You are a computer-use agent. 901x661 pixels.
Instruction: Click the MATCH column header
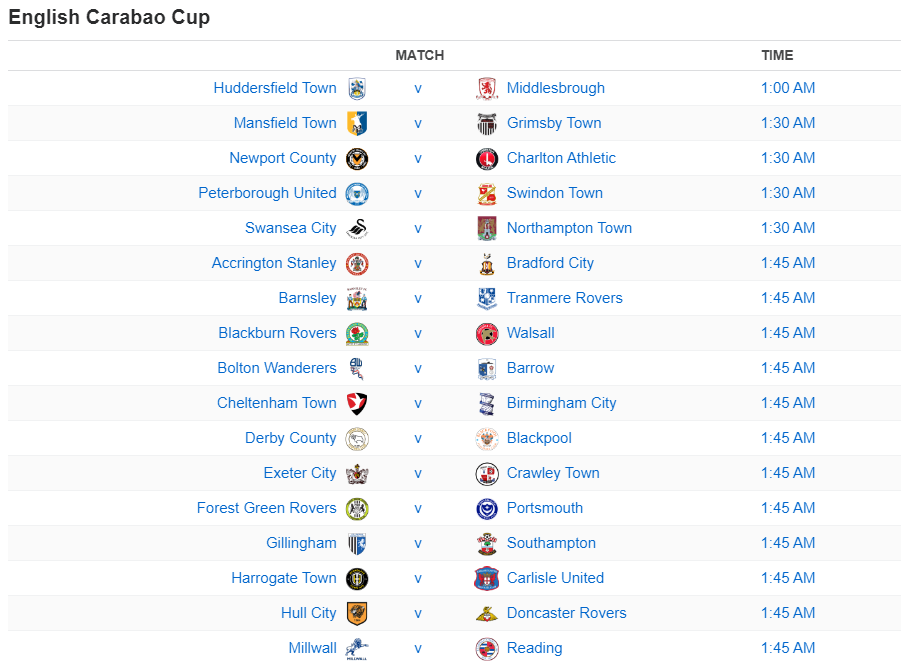tap(419, 56)
